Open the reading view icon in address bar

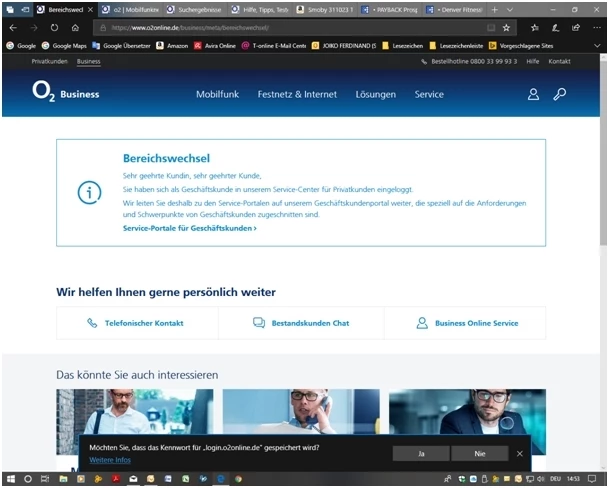pos(491,28)
